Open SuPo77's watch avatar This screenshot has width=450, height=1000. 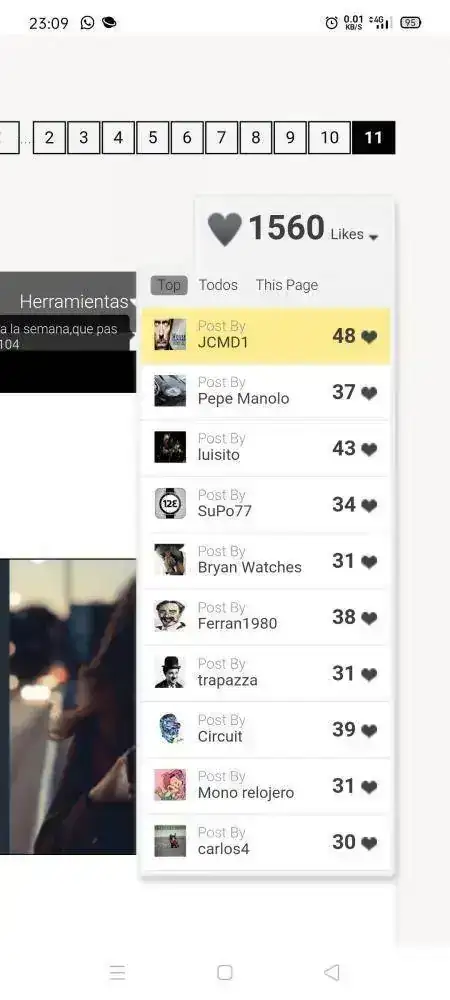click(170, 503)
